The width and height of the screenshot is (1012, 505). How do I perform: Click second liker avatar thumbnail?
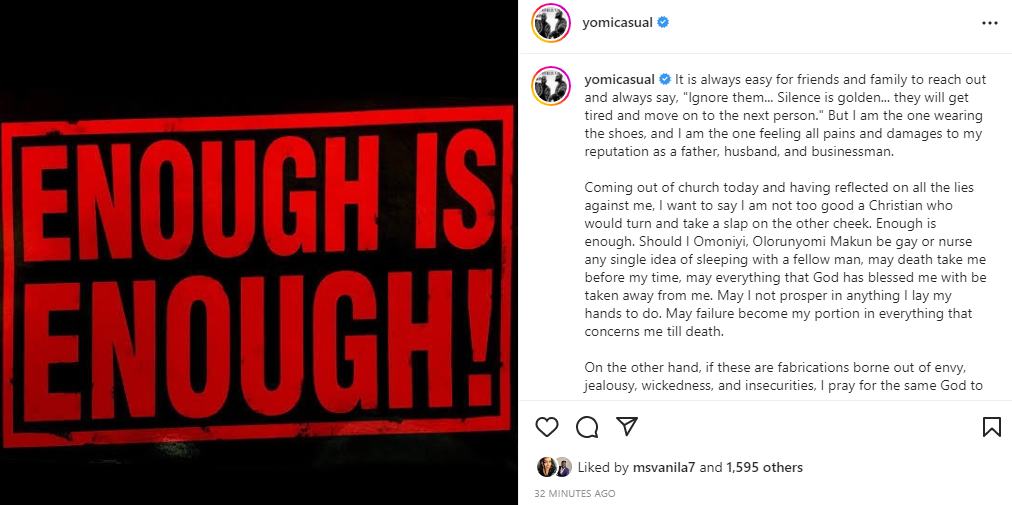tap(563, 467)
